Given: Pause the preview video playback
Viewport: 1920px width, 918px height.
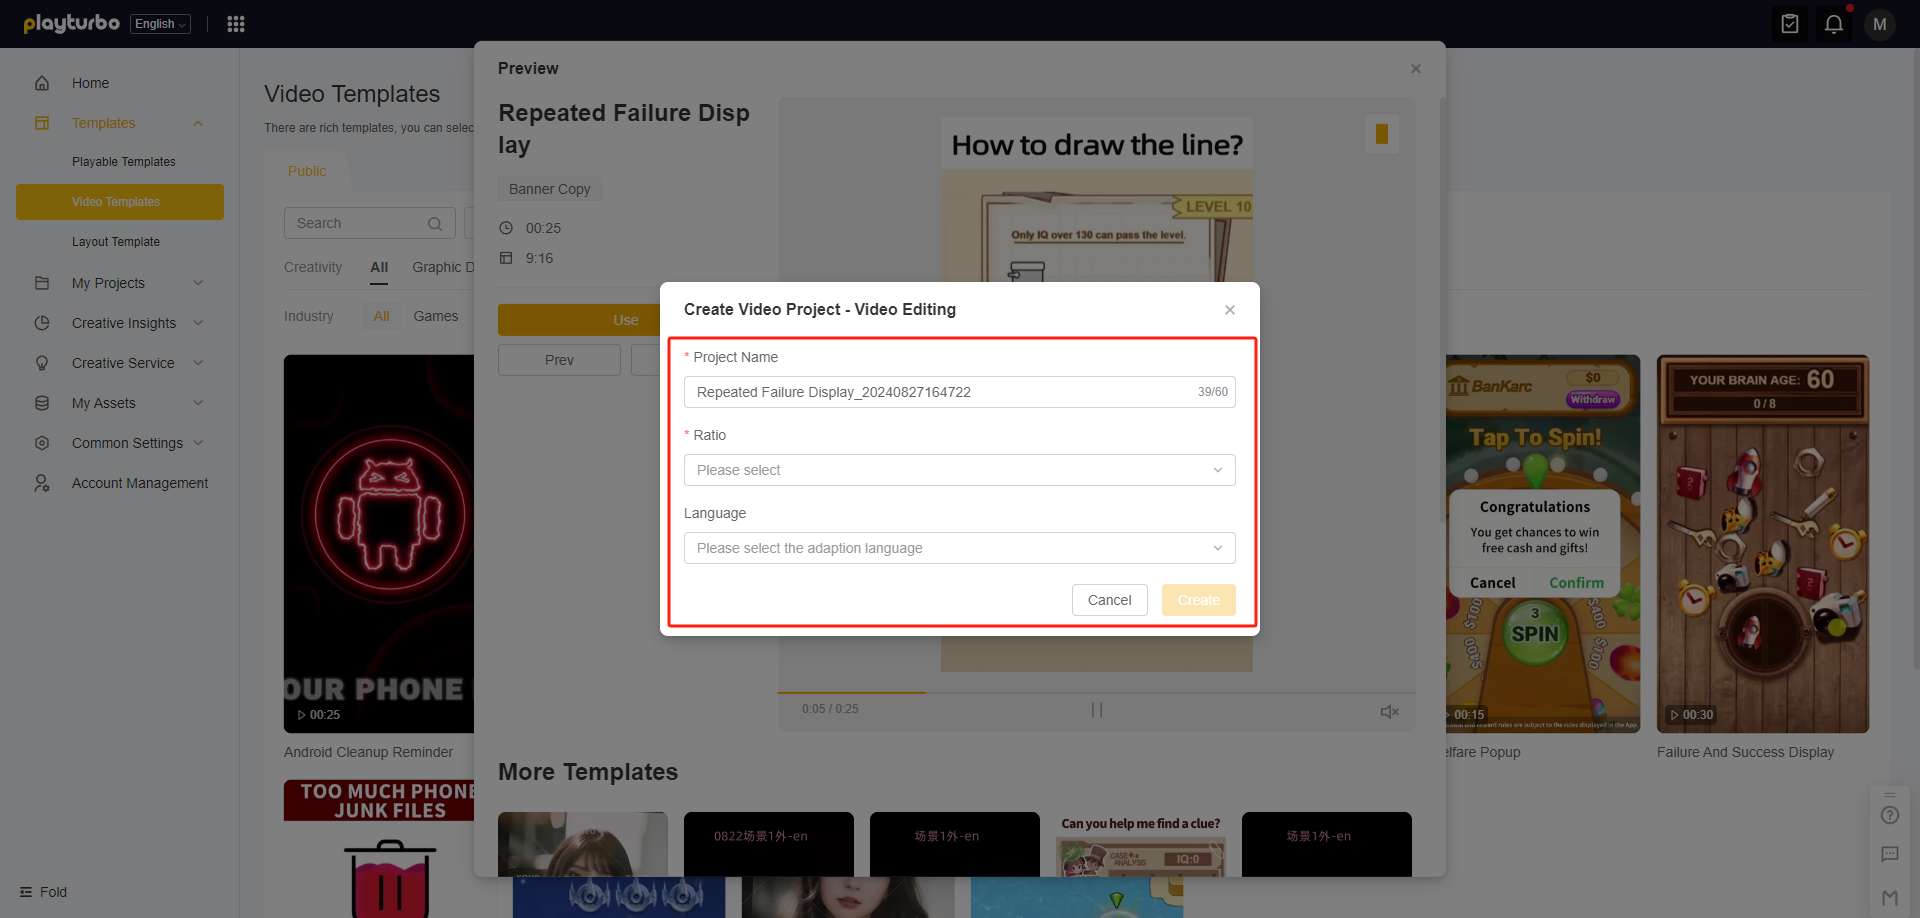Looking at the screenshot, I should [1097, 710].
